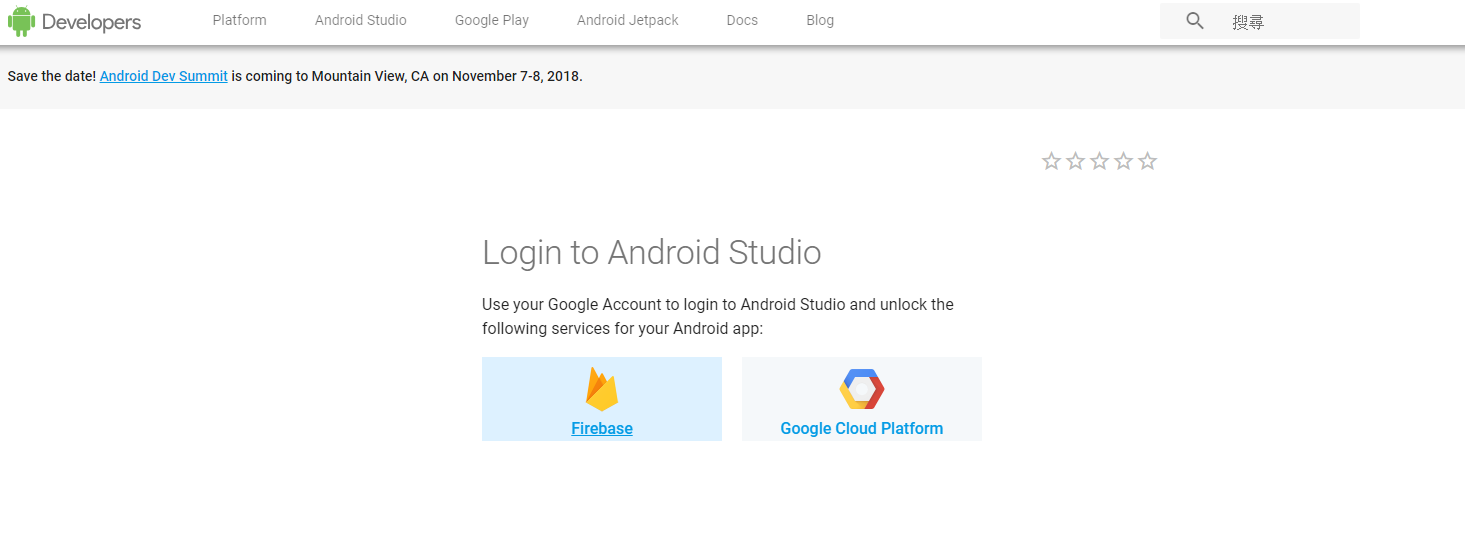1465x533 pixels.
Task: Open the Docs navigation item
Action: coord(742,20)
